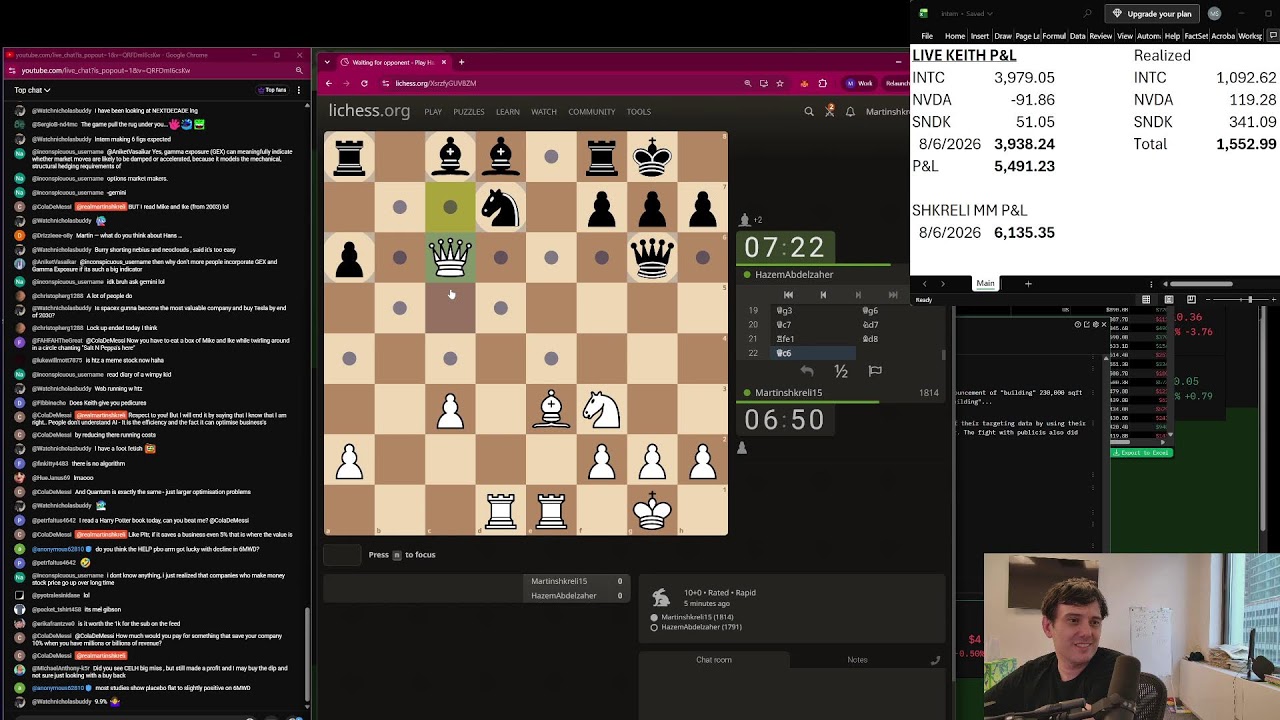Open Chrome Work profile menu
The width and height of the screenshot is (1280, 720).
pos(860,83)
